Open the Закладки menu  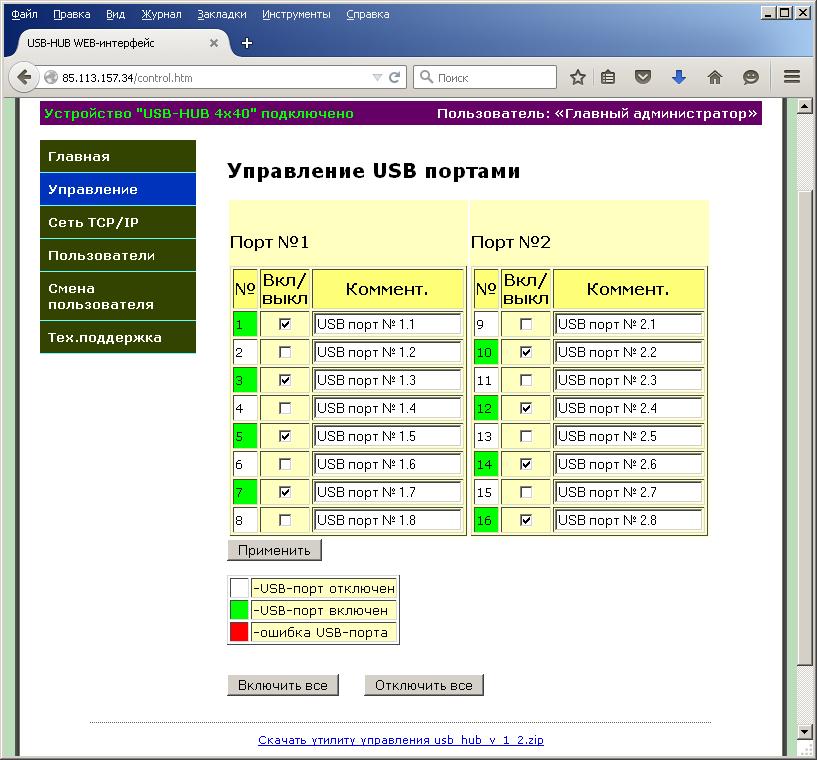pos(222,14)
